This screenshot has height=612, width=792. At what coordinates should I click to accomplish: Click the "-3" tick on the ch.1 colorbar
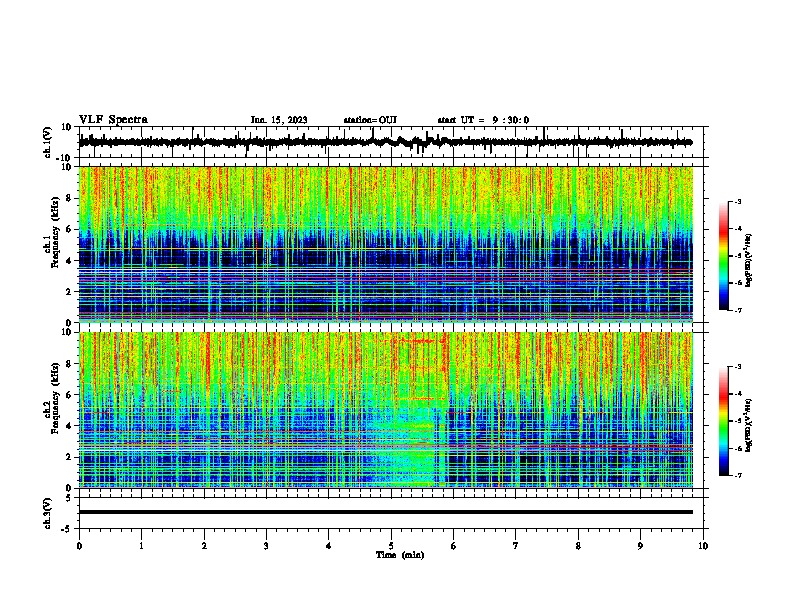click(737, 202)
